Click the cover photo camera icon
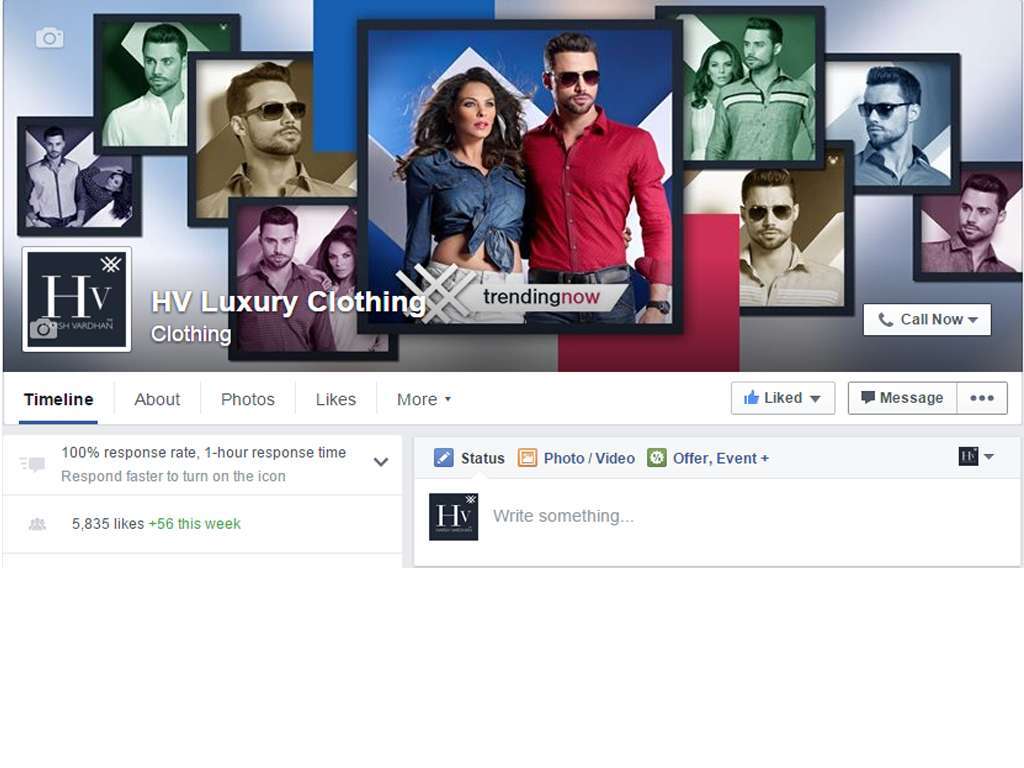The width and height of the screenshot is (1024, 768). (x=49, y=38)
